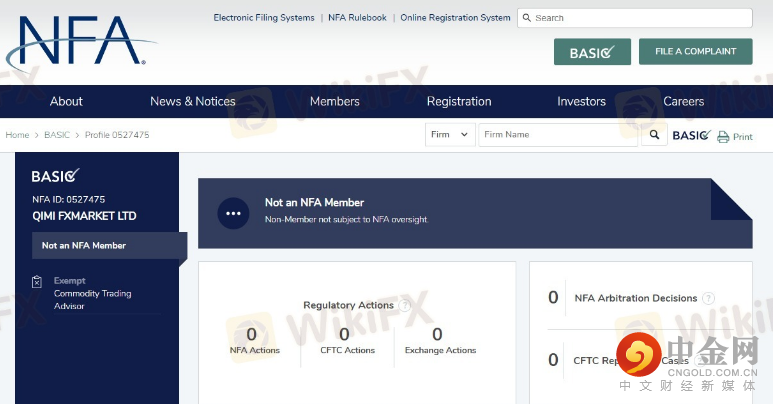Open the About menu
Screen dimensions: 773x404
point(66,101)
